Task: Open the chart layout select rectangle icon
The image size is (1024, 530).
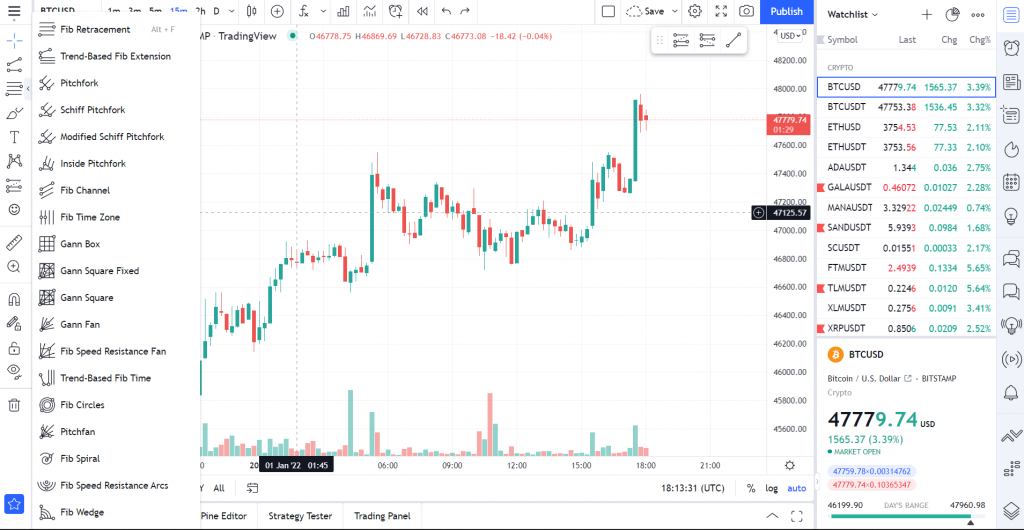Action: (608, 11)
